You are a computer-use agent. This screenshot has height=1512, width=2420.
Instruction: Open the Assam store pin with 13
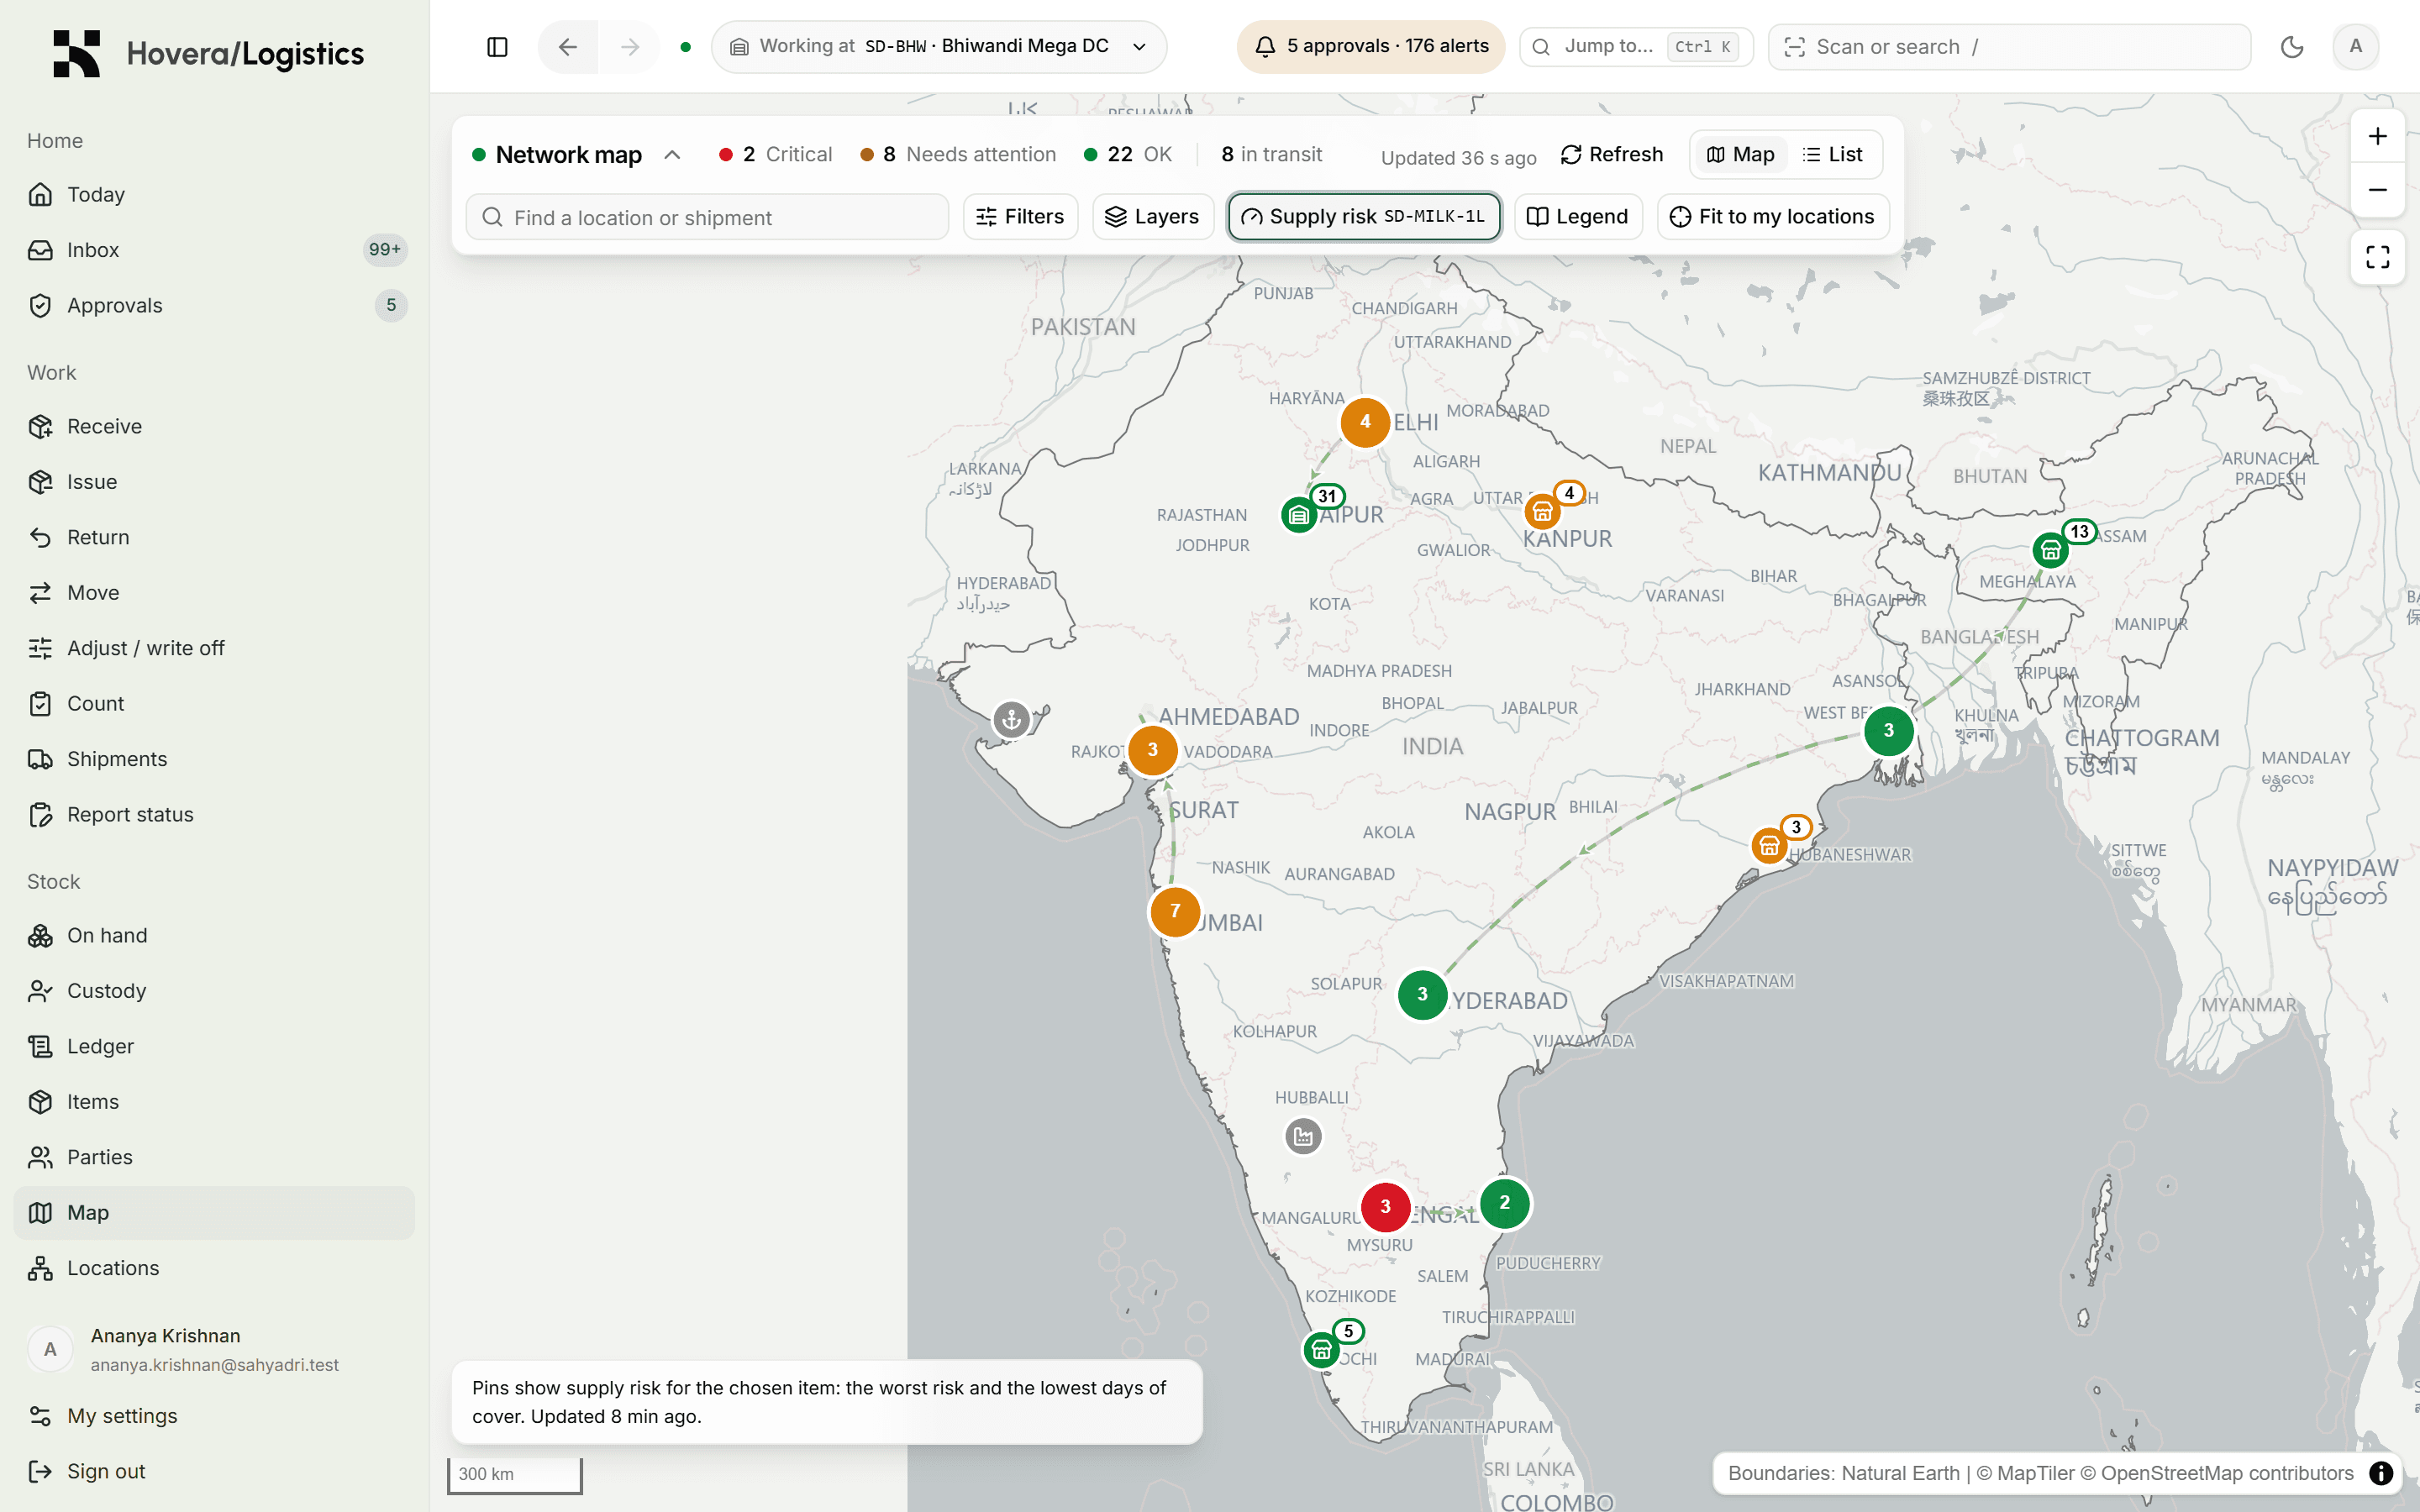click(x=2050, y=550)
